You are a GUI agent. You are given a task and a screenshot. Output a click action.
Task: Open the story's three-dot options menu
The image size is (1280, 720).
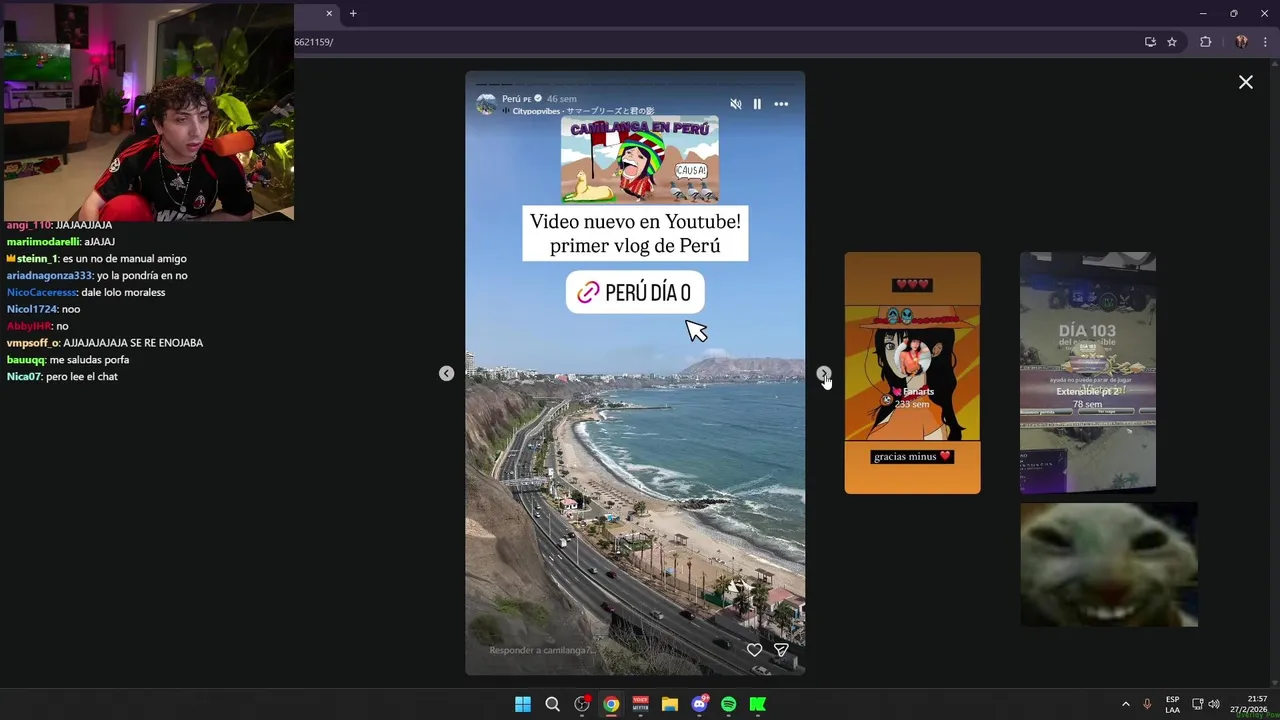(781, 104)
